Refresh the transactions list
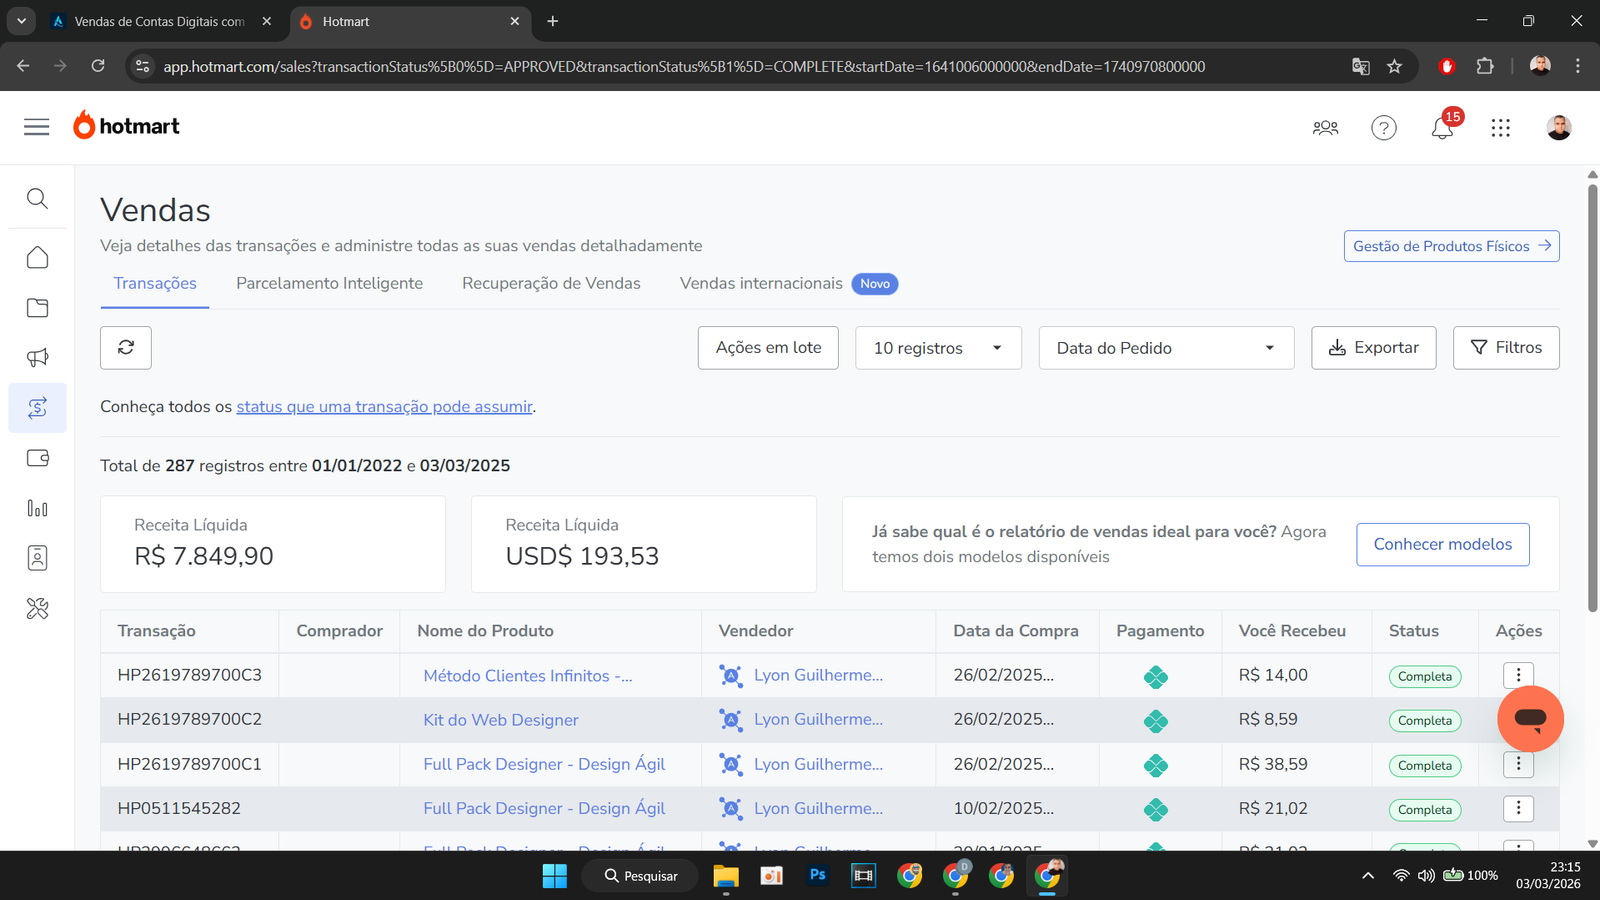 pos(126,348)
